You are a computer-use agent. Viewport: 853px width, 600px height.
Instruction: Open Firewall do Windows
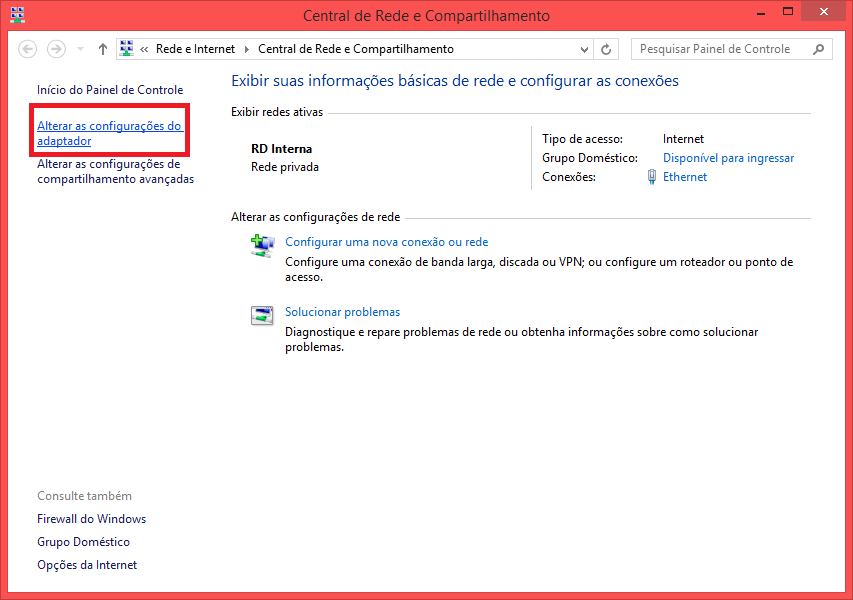(x=91, y=519)
